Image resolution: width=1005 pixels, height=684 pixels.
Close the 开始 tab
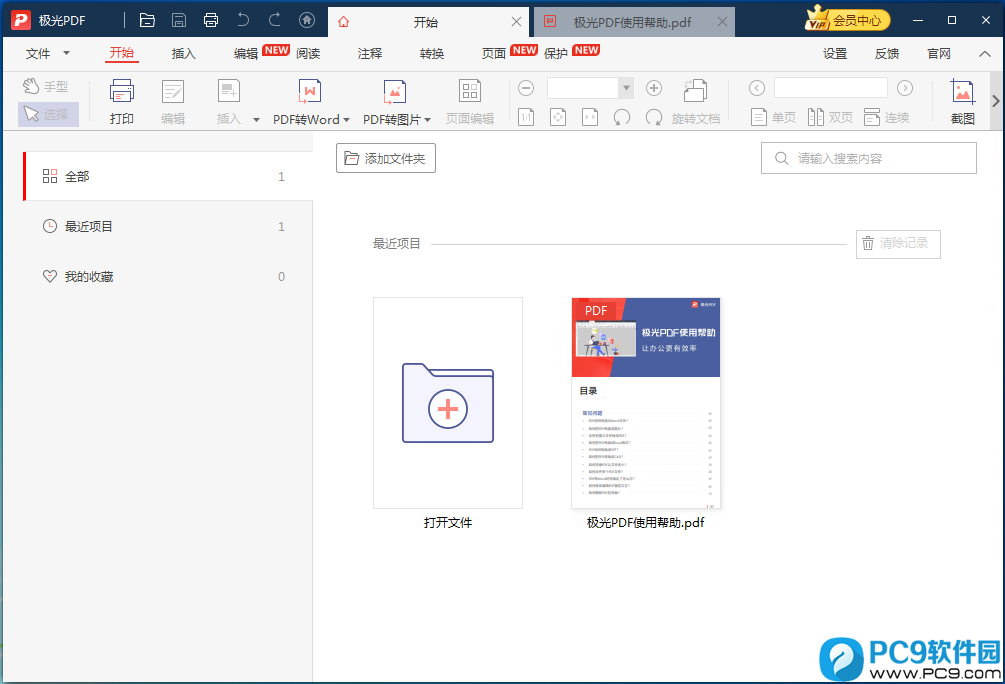coord(516,22)
